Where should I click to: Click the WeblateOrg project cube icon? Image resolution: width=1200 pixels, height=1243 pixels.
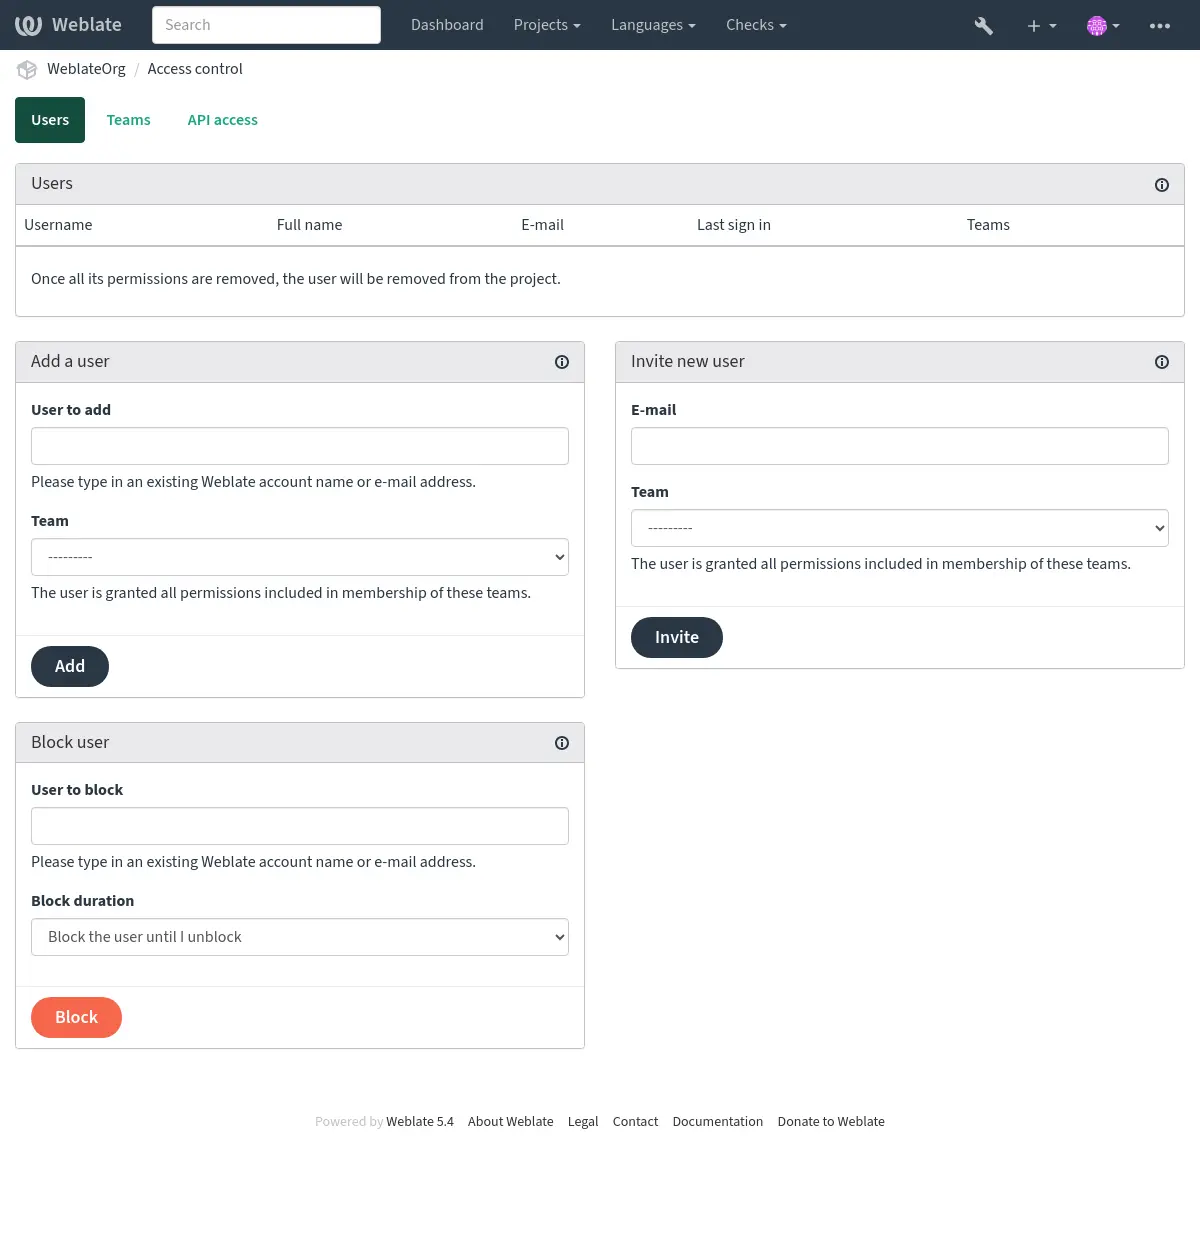click(27, 69)
